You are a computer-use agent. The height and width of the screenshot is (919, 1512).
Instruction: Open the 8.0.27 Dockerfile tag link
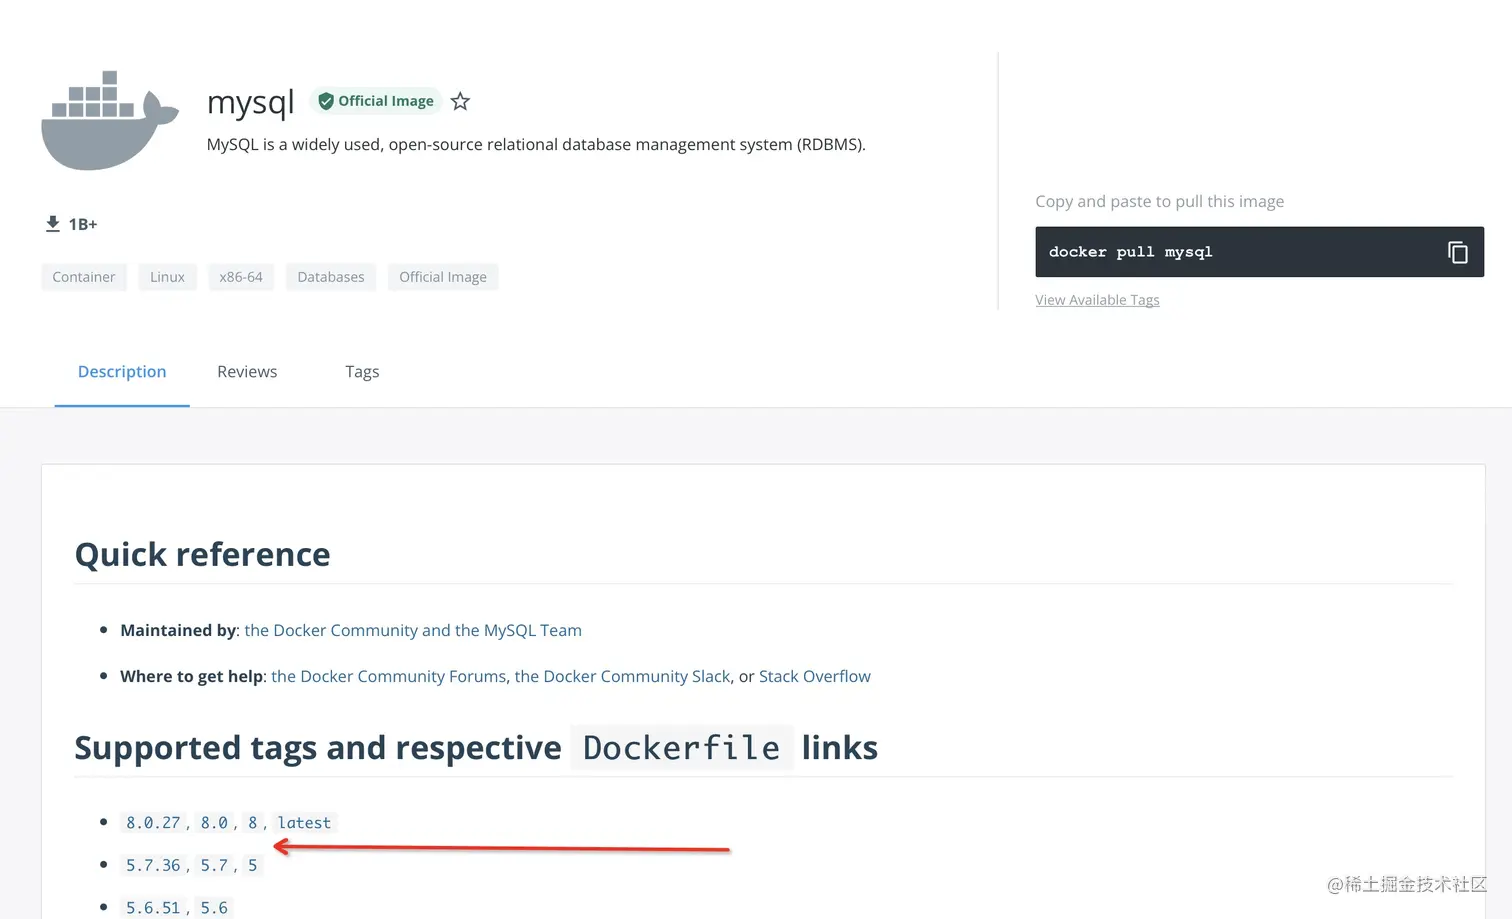[153, 823]
